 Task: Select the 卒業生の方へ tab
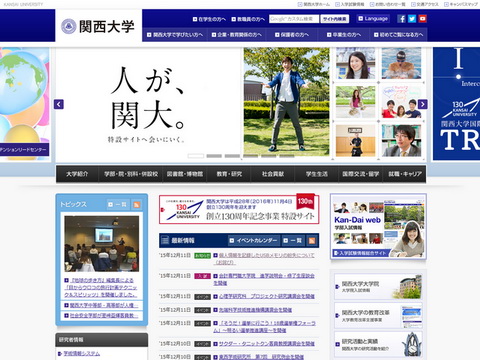point(343,35)
